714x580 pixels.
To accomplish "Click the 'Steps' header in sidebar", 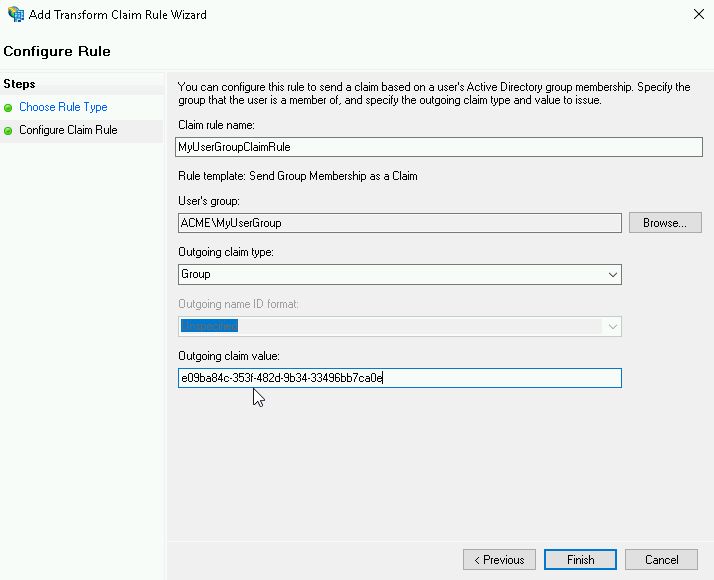I will (x=19, y=84).
